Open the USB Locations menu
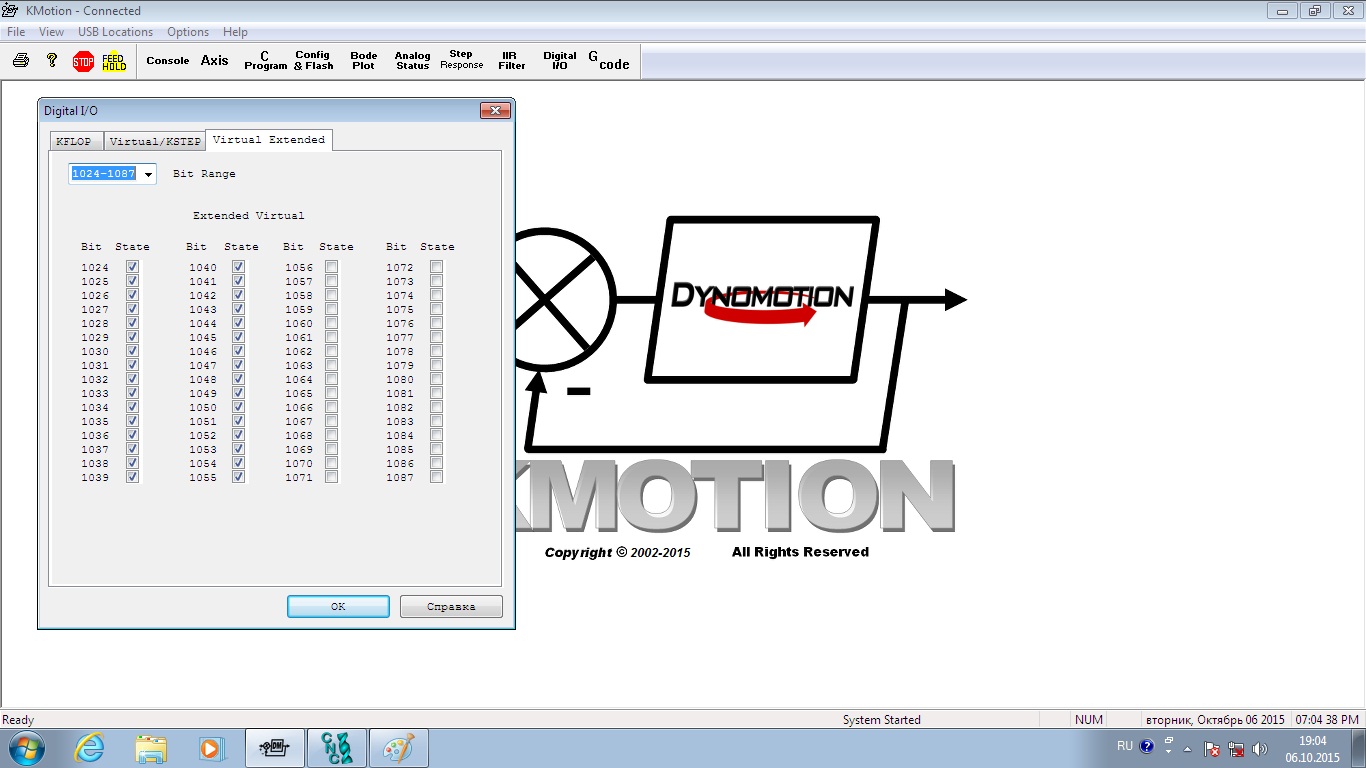 [x=116, y=32]
